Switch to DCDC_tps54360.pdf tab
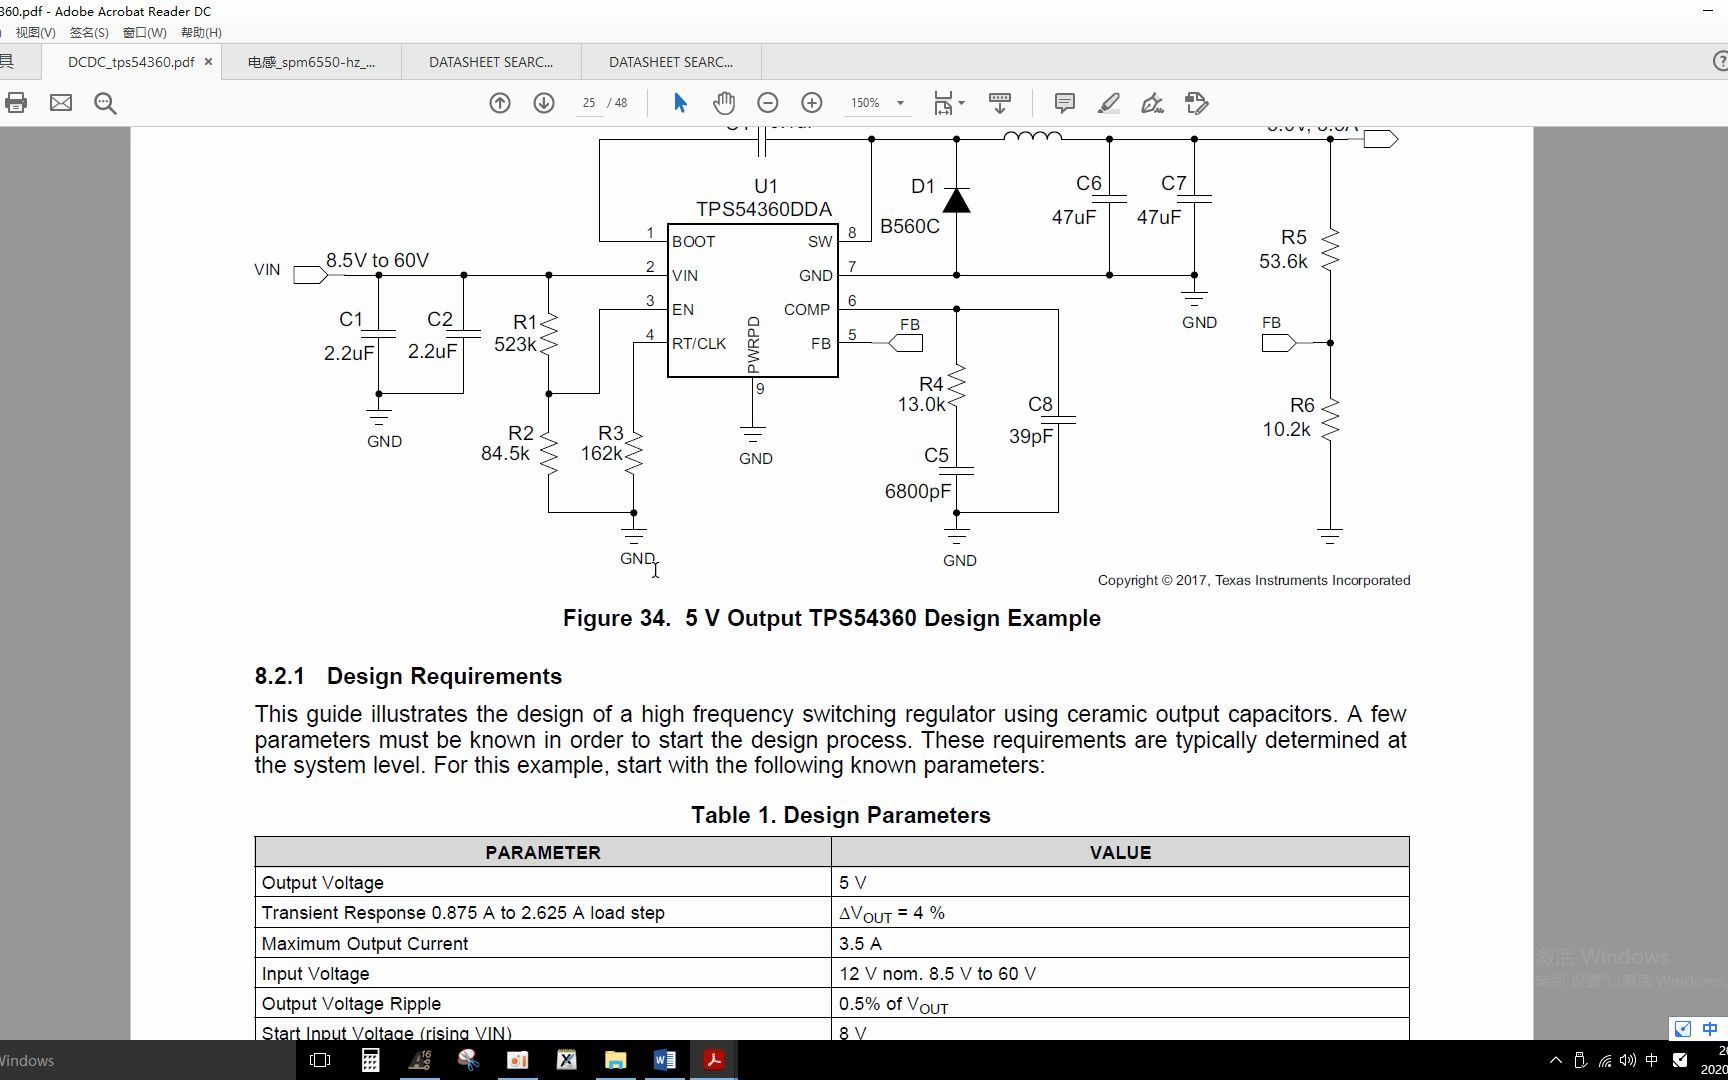Viewport: 1728px width, 1080px height. [x=131, y=62]
